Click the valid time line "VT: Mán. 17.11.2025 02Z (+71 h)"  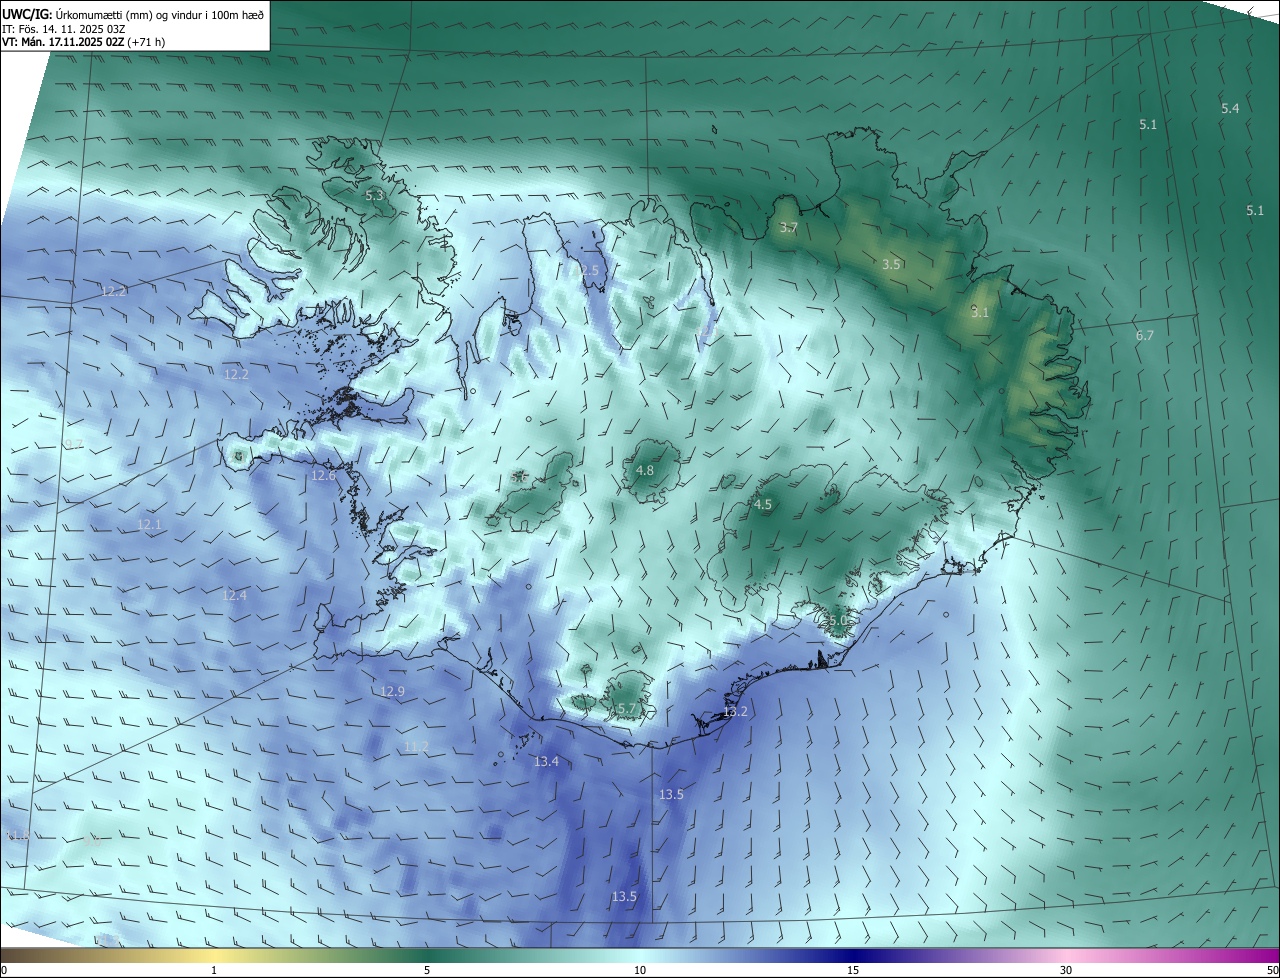[x=86, y=42]
